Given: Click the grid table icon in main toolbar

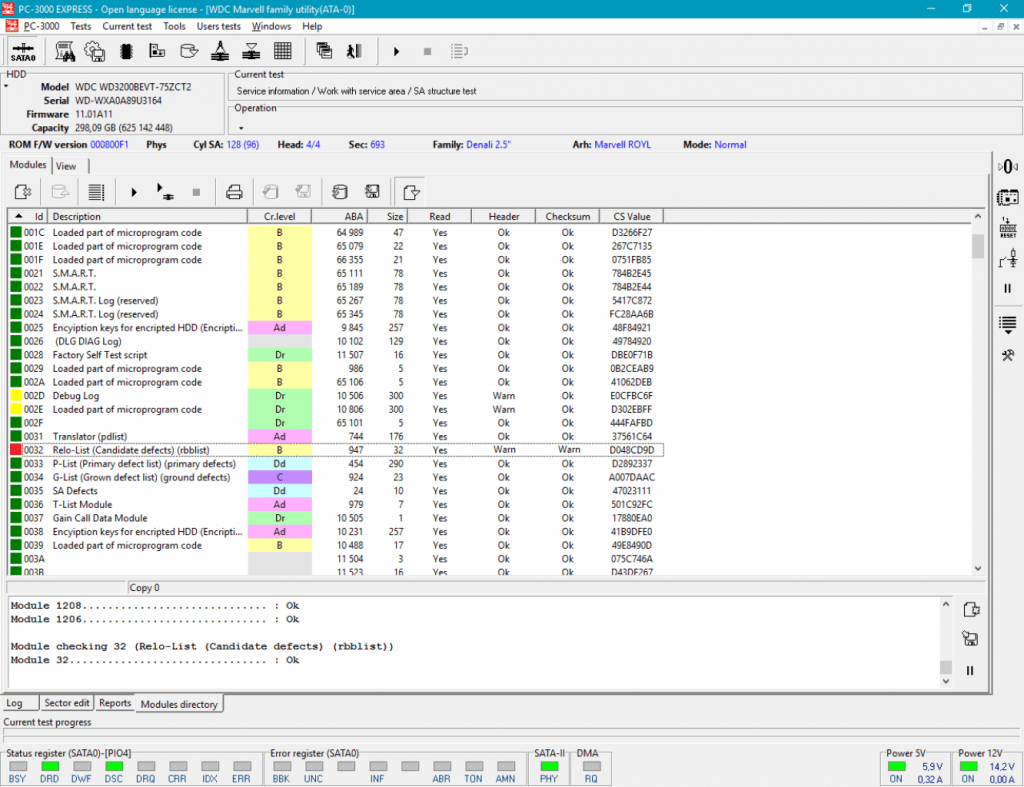Looking at the screenshot, I should (x=282, y=50).
